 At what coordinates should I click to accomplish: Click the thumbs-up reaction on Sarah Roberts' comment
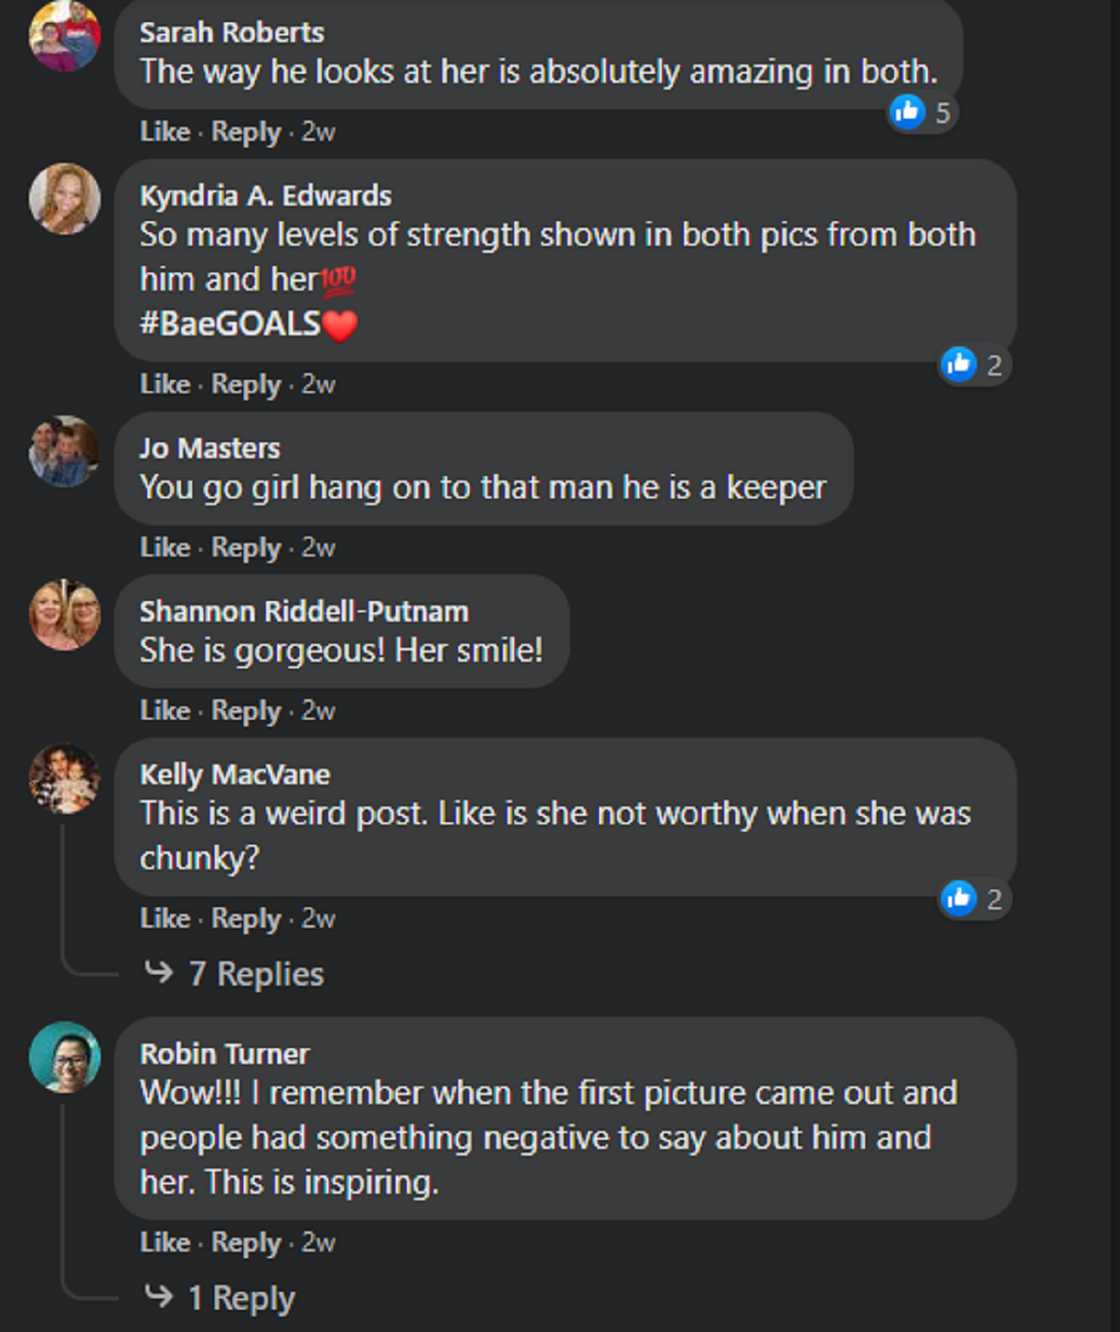click(907, 111)
